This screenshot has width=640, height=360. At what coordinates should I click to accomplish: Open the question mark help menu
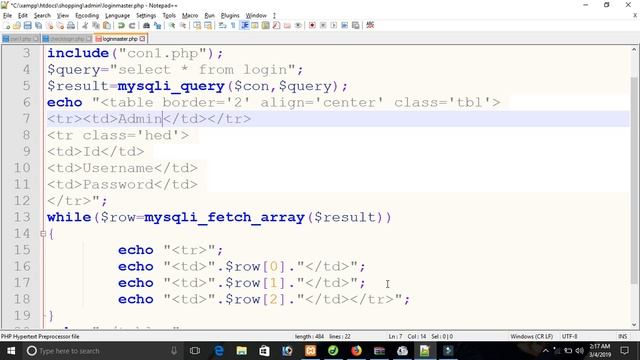(x=274, y=16)
